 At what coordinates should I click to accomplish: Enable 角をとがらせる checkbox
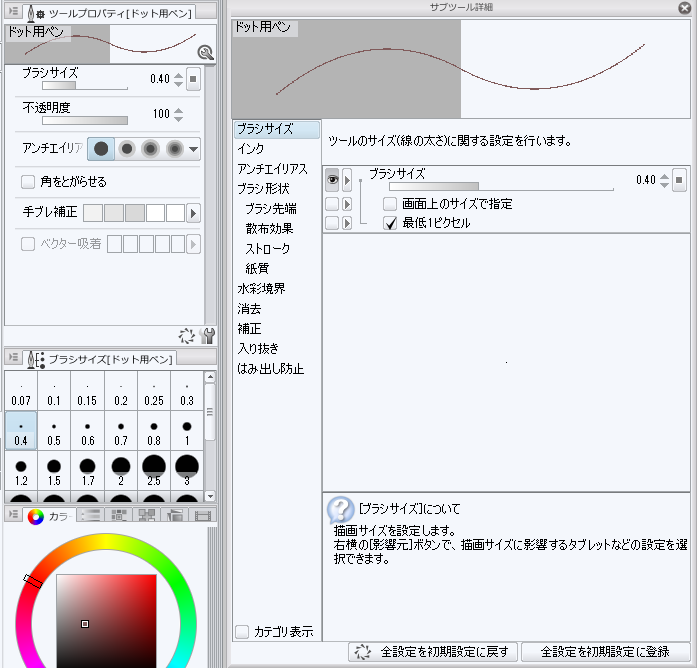click(28, 182)
